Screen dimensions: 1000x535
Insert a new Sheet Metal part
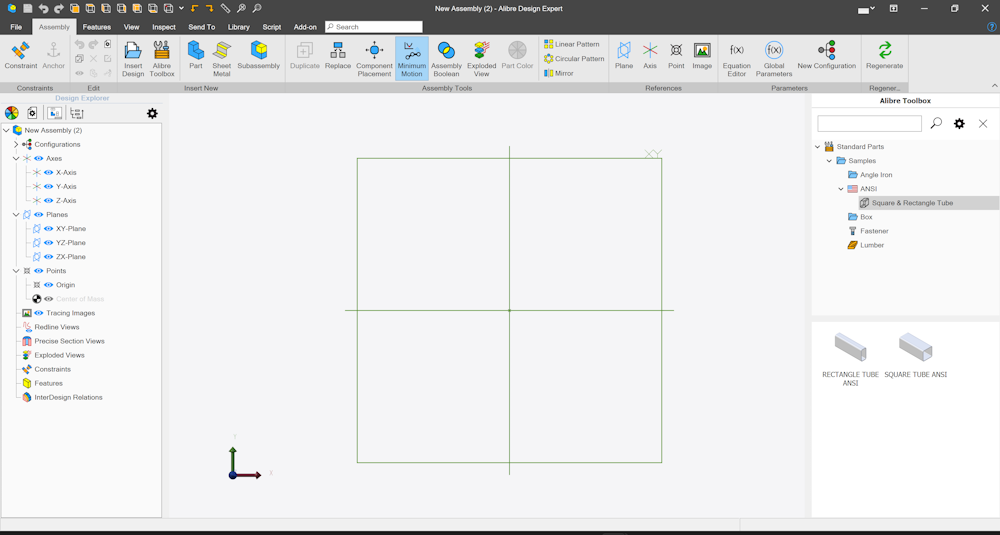coord(221,59)
